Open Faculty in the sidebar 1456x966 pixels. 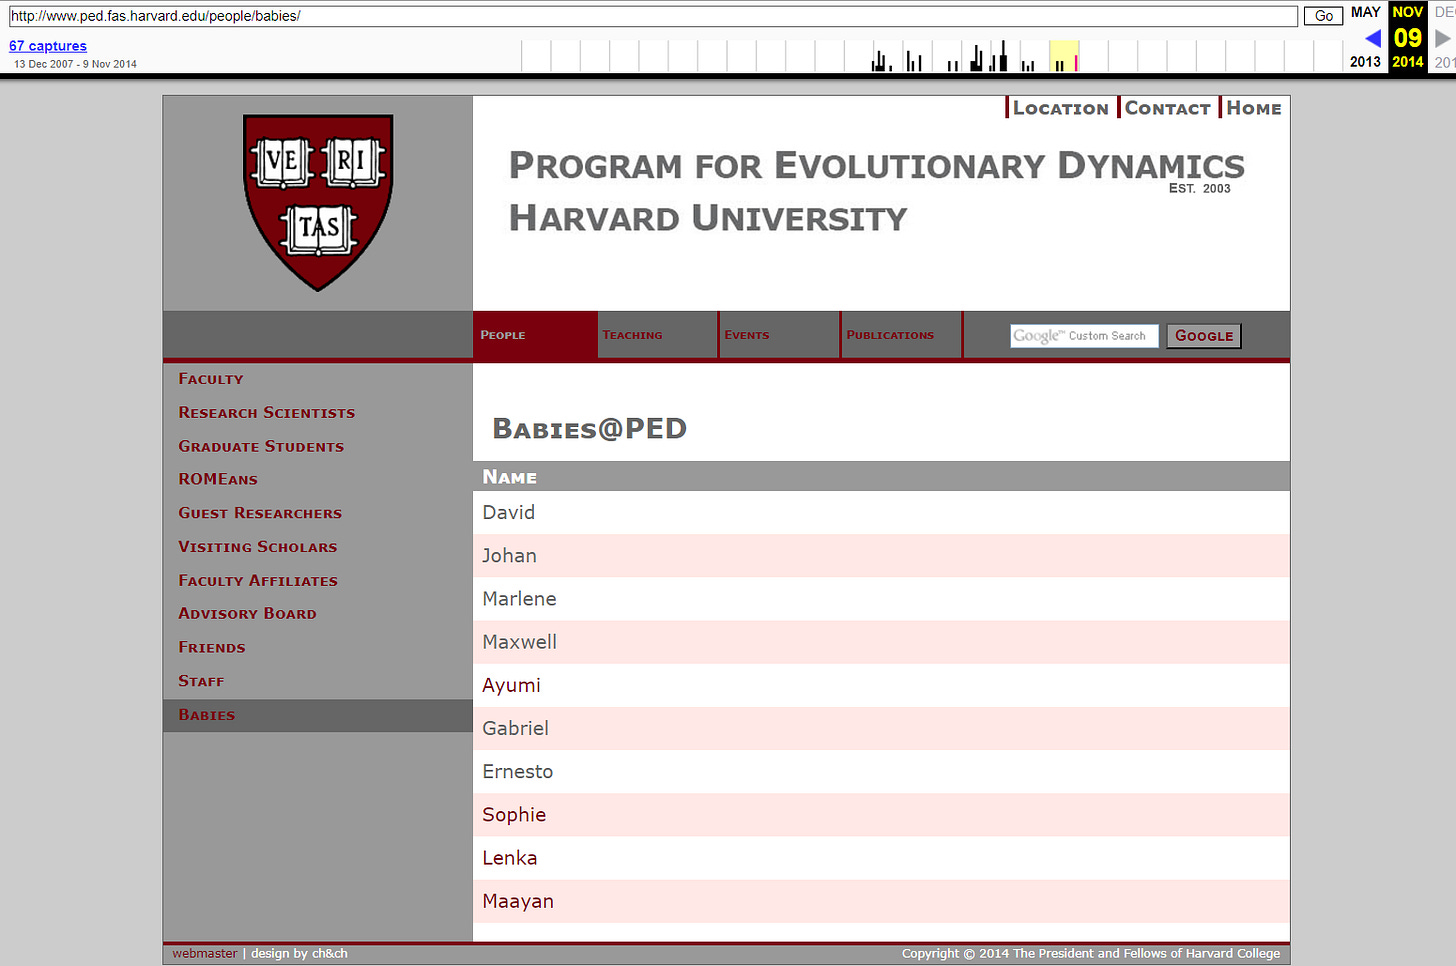211,379
